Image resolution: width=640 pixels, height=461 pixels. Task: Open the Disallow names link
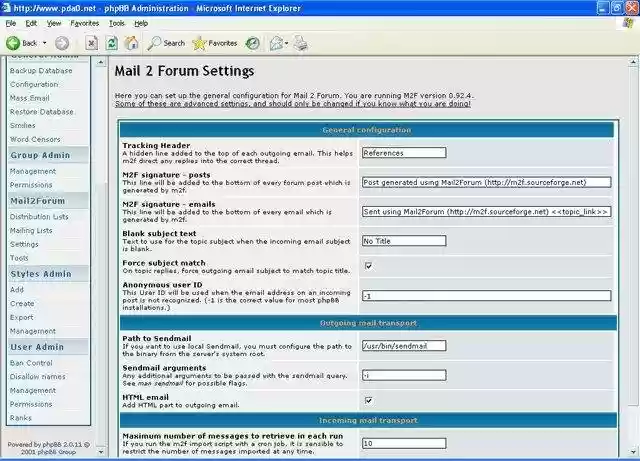[x=38, y=376]
